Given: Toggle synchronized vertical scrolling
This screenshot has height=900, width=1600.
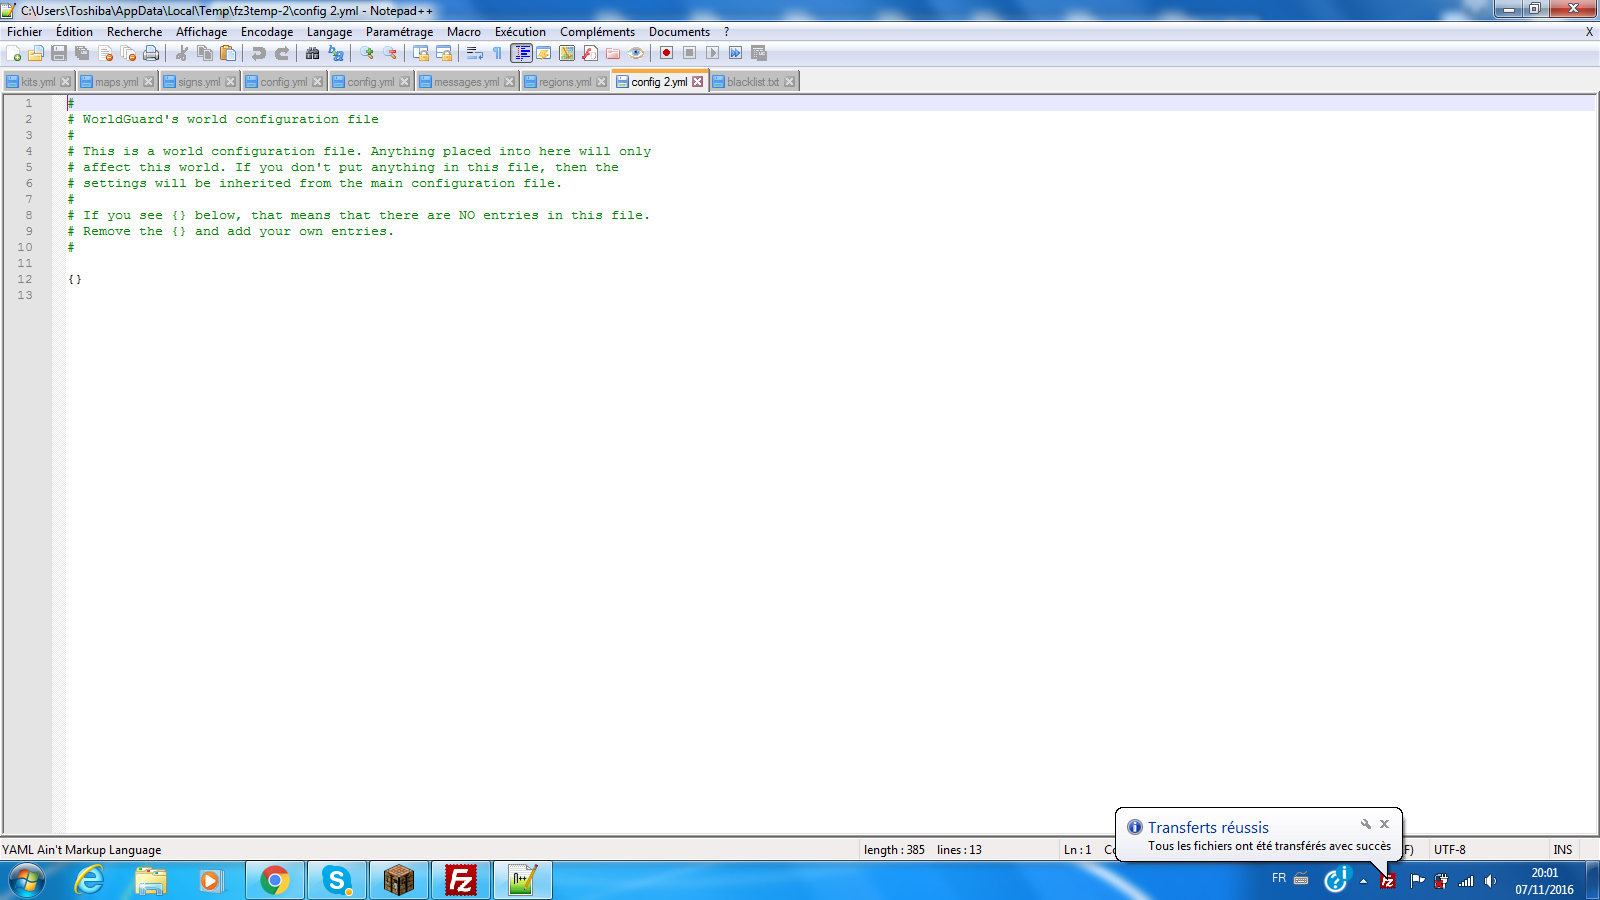Looking at the screenshot, I should tap(421, 53).
